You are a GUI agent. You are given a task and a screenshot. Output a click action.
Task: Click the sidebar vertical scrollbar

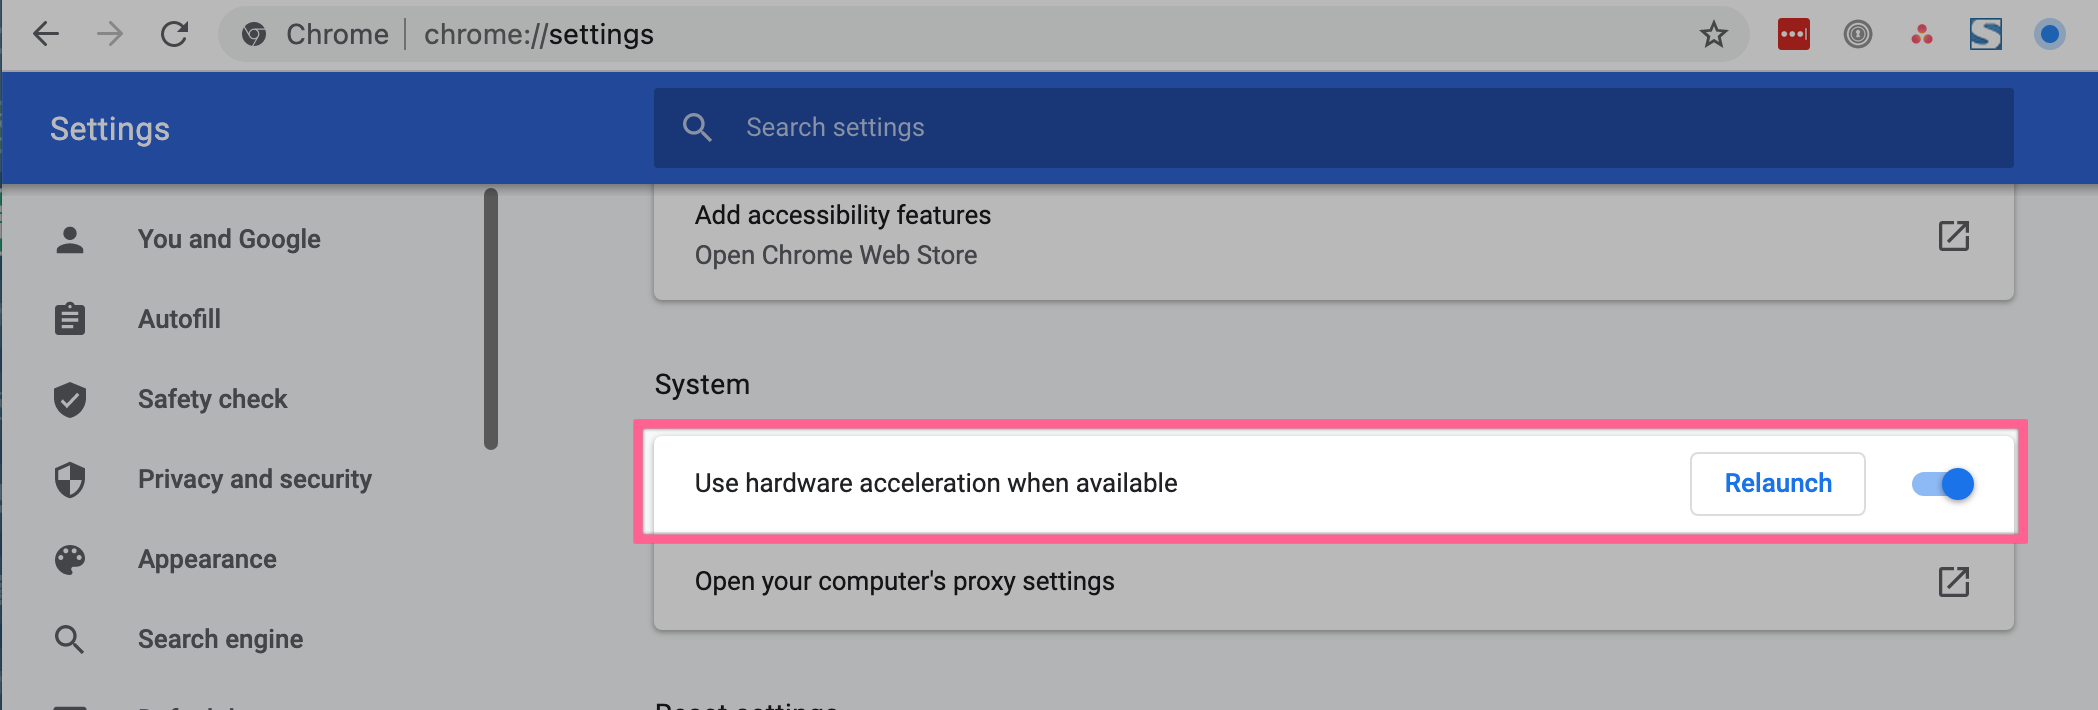click(490, 320)
